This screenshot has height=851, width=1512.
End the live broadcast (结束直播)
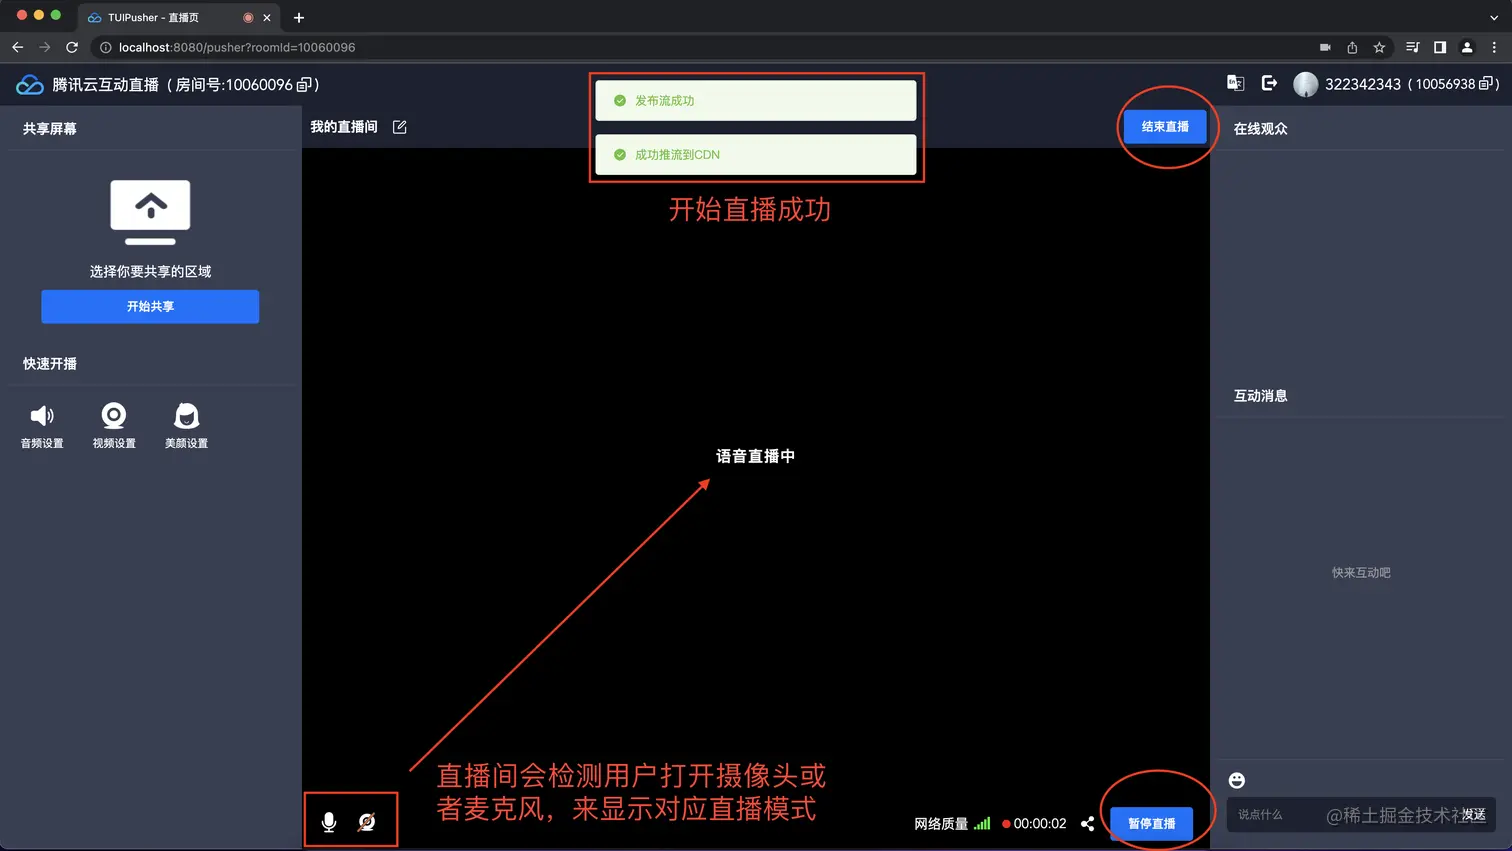1165,127
